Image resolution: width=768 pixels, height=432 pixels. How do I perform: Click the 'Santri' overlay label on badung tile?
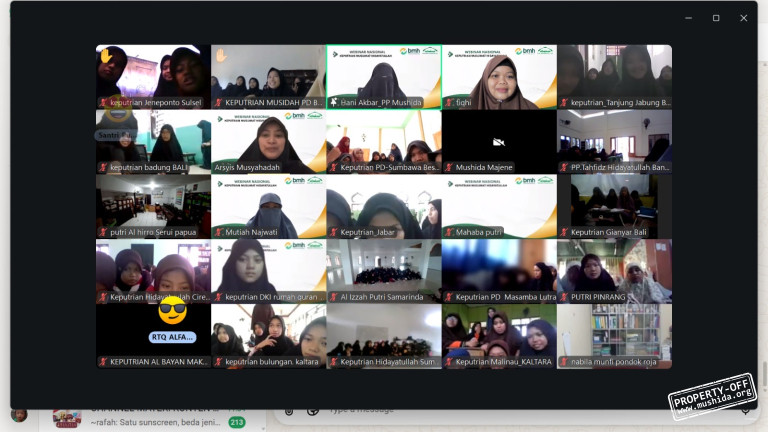[114, 135]
